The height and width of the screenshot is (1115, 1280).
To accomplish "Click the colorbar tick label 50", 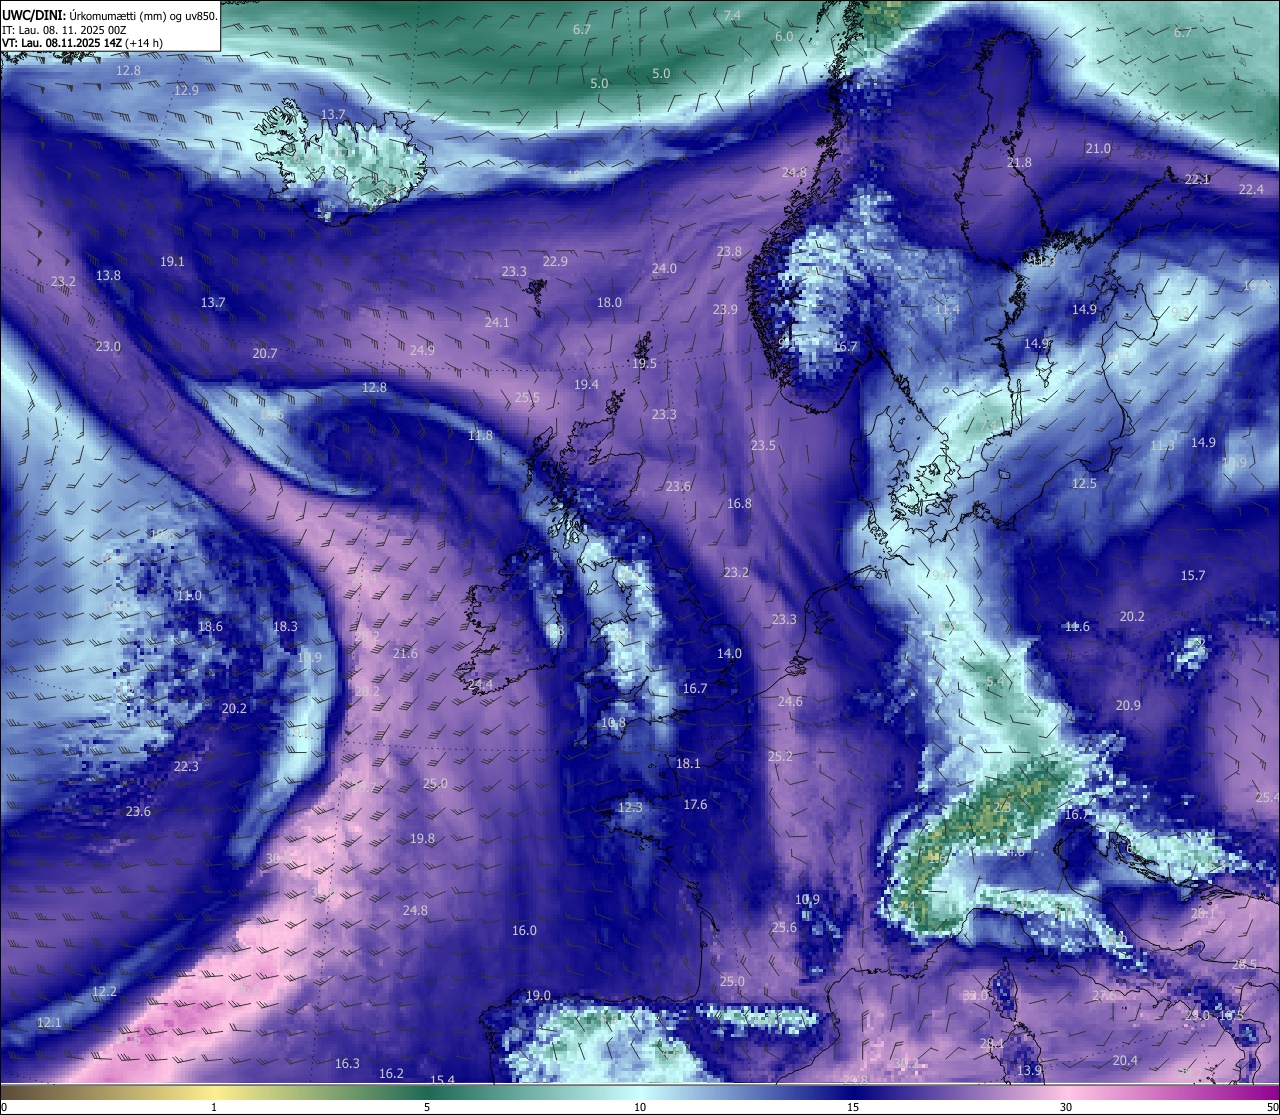I will click(1272, 1107).
